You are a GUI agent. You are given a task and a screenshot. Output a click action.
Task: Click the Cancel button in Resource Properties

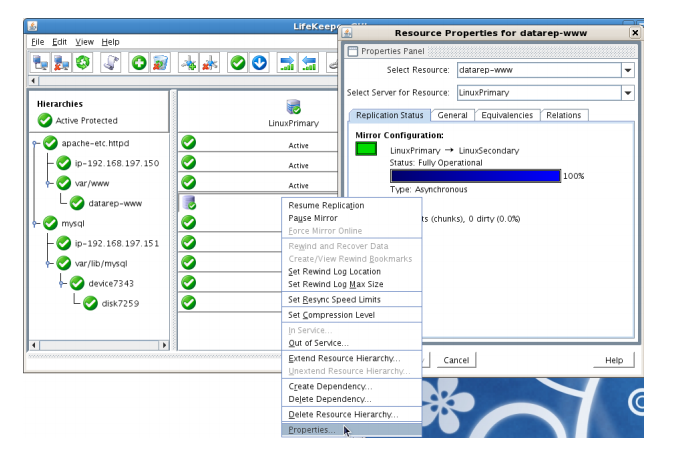[456, 360]
